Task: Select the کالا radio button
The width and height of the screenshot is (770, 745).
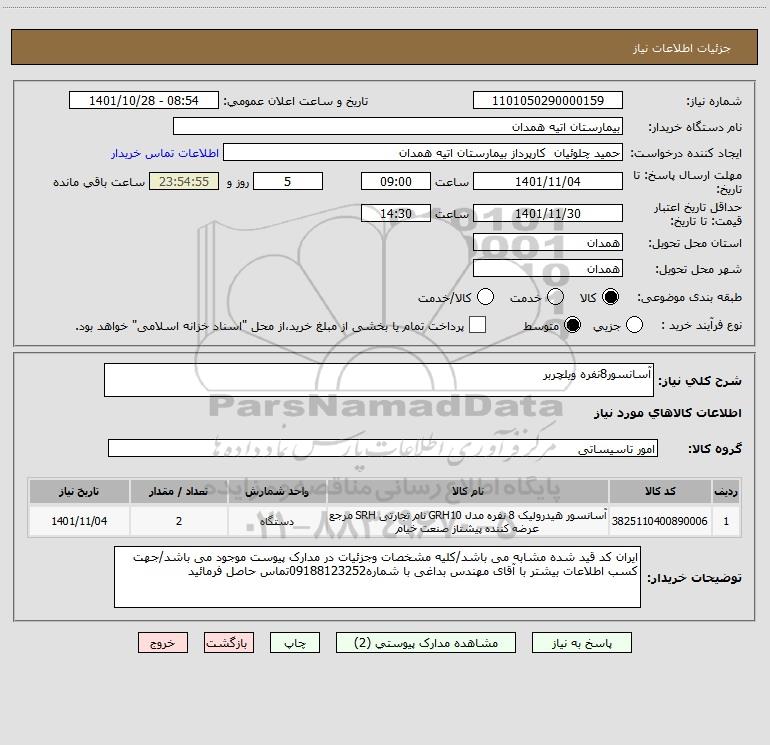Action: point(610,297)
